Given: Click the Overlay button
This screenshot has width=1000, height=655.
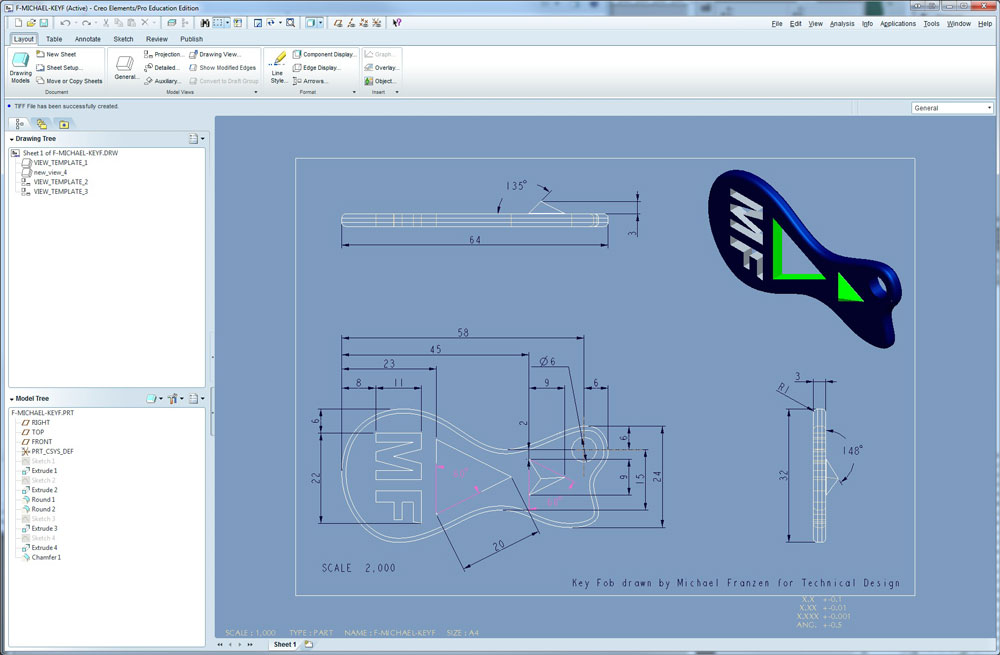Looking at the screenshot, I should point(381,68).
